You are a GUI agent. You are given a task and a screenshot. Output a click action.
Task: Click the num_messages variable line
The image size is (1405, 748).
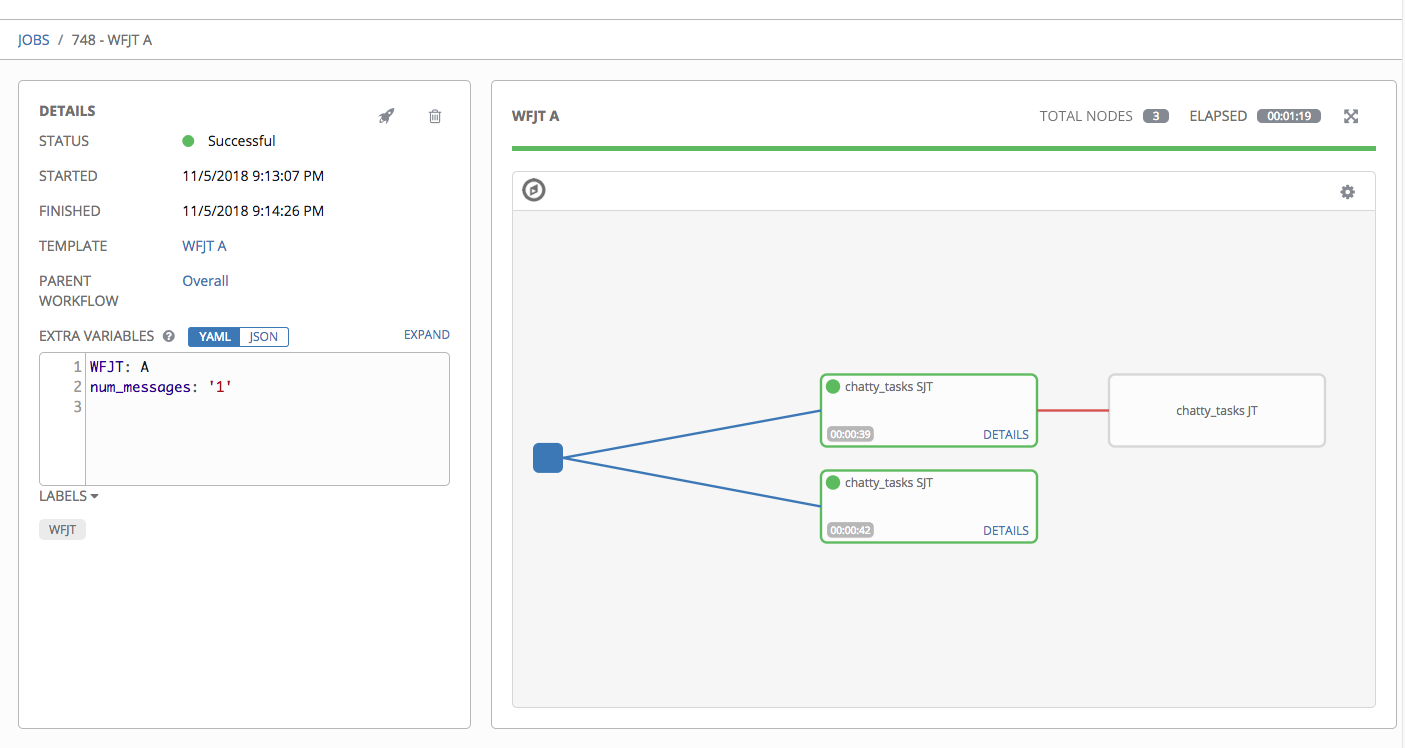(x=161, y=387)
